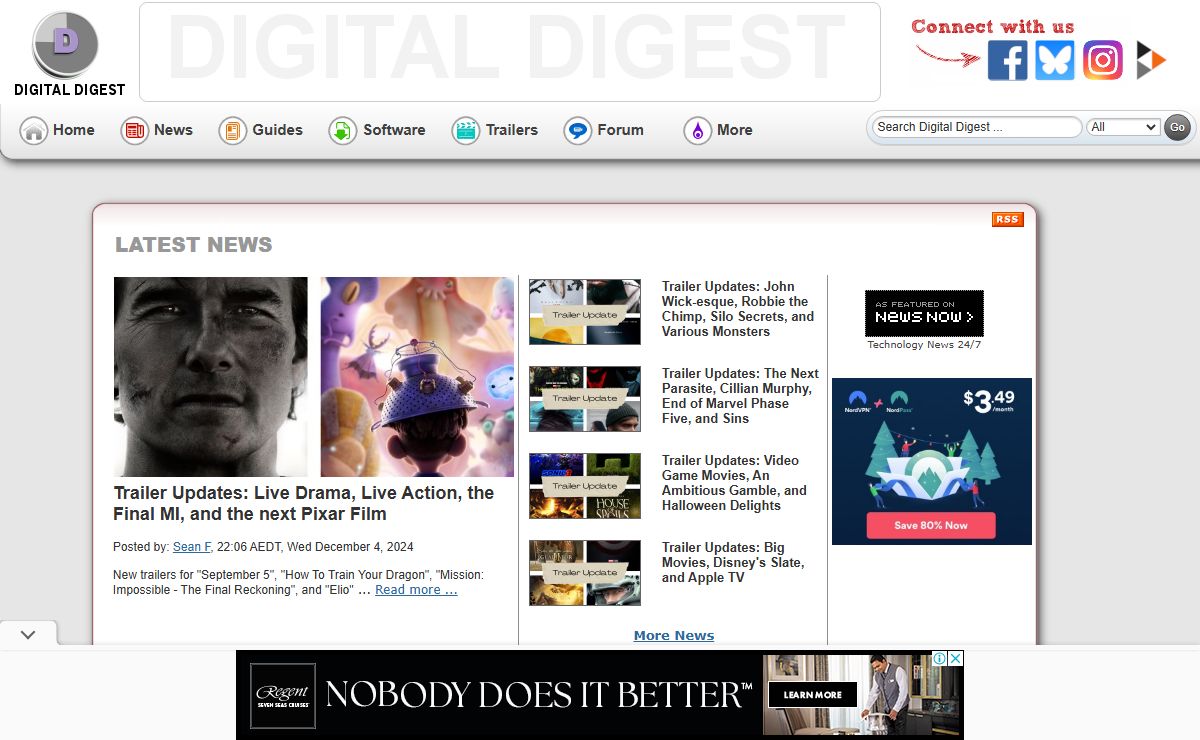Open the Instagram social icon
1200x740 pixels.
[1103, 61]
